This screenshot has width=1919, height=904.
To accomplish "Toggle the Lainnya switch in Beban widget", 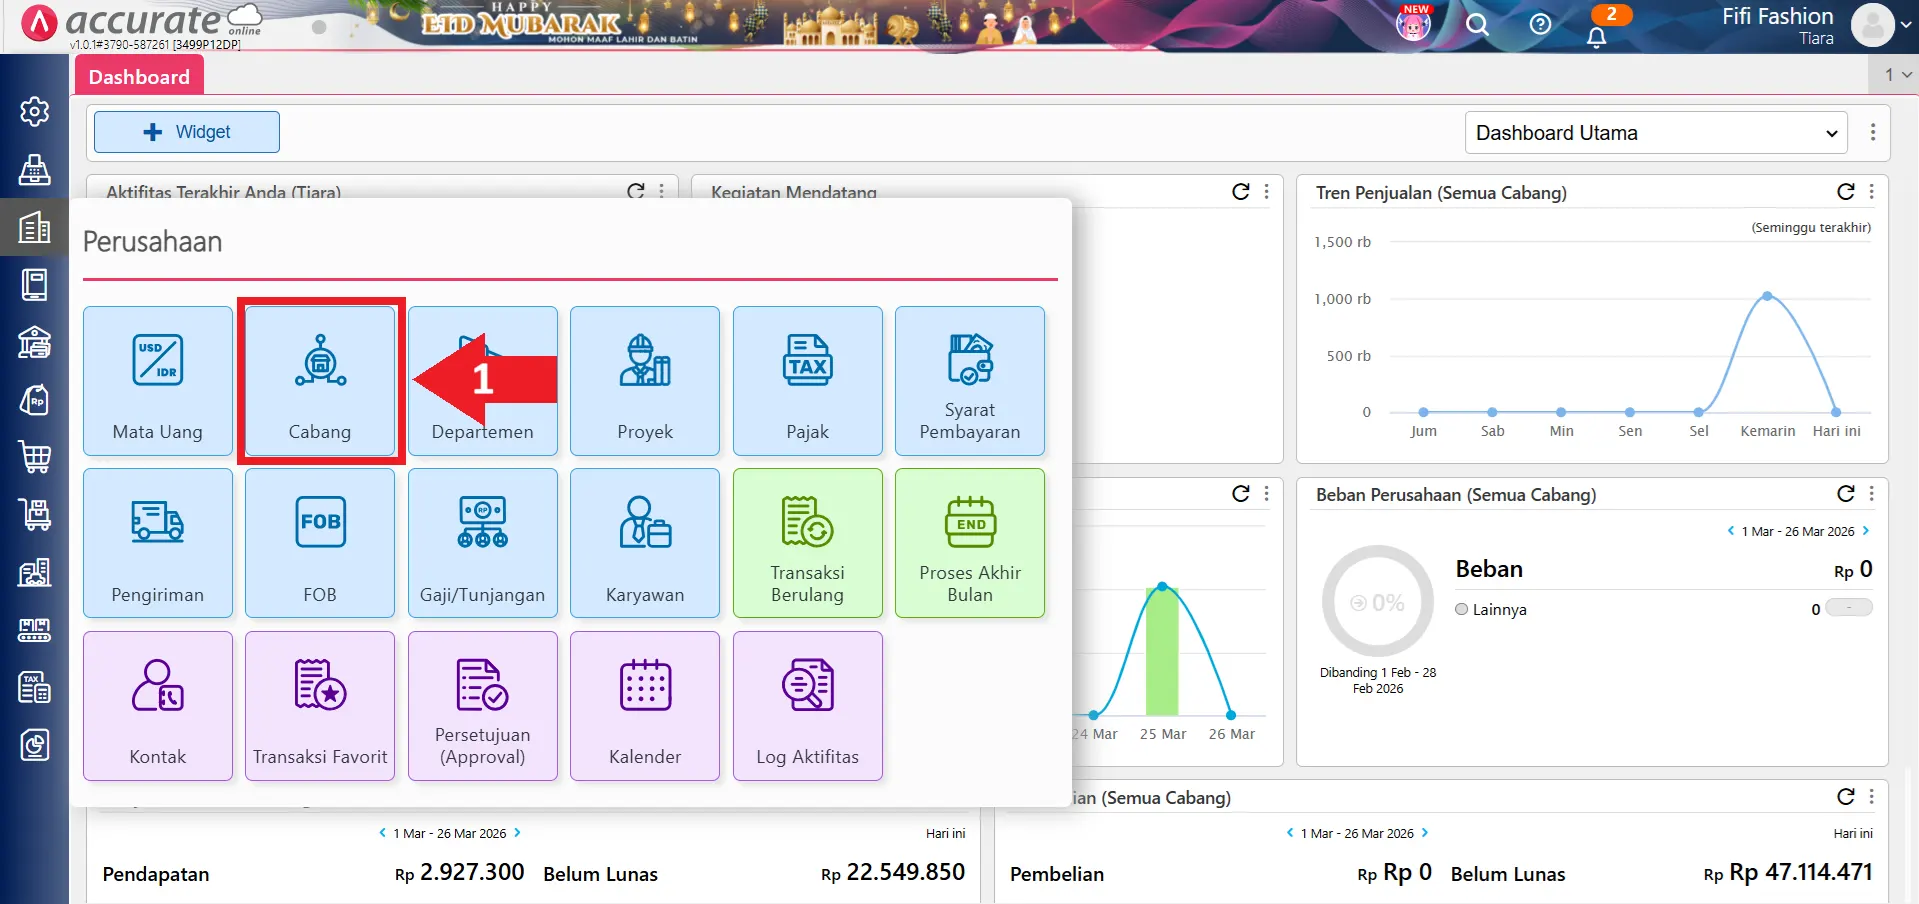I will (x=1848, y=608).
